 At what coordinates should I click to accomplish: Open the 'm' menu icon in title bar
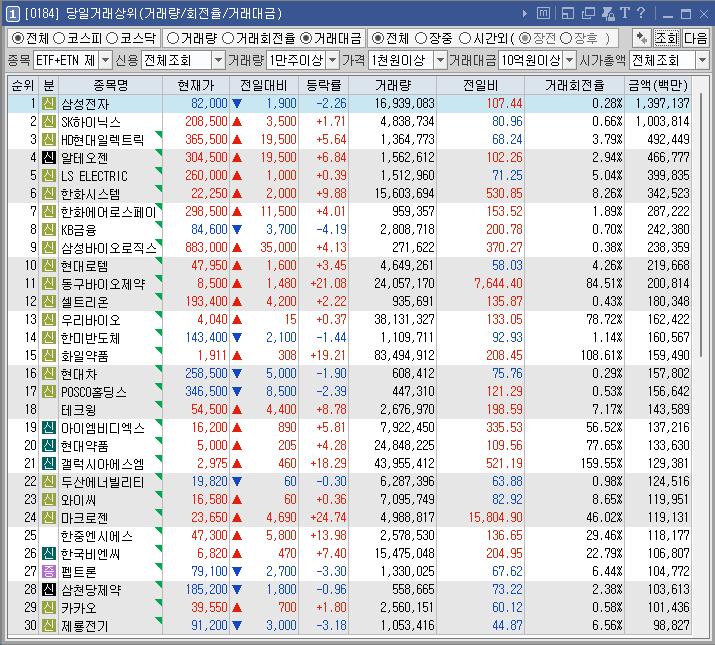pos(543,14)
